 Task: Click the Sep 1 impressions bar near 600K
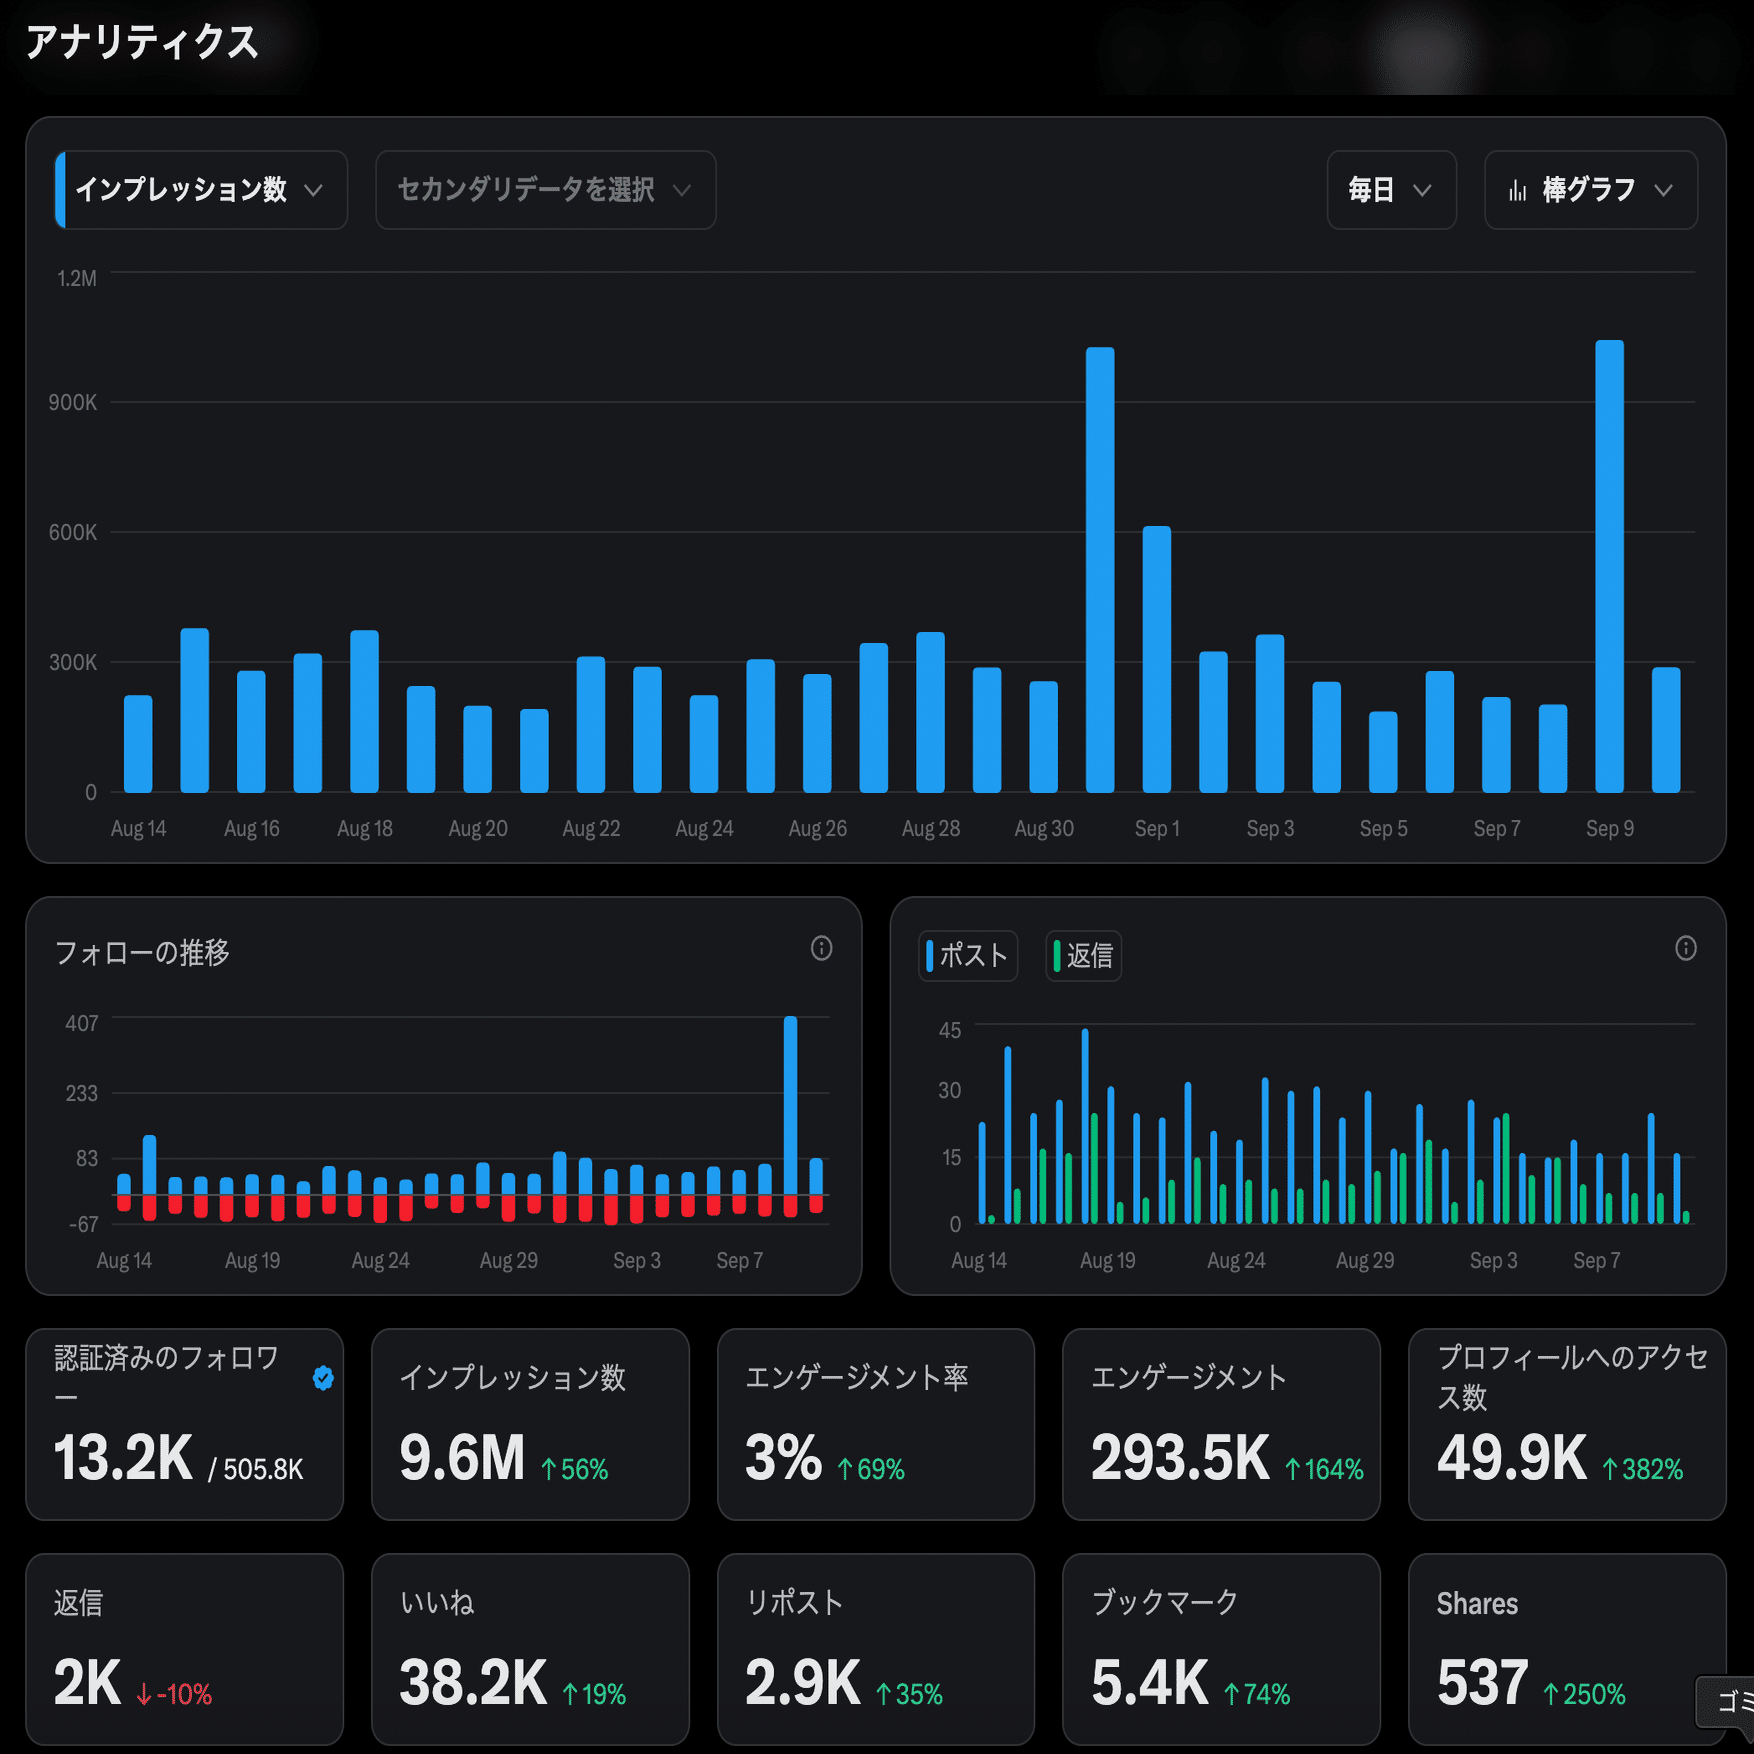pos(1157,659)
